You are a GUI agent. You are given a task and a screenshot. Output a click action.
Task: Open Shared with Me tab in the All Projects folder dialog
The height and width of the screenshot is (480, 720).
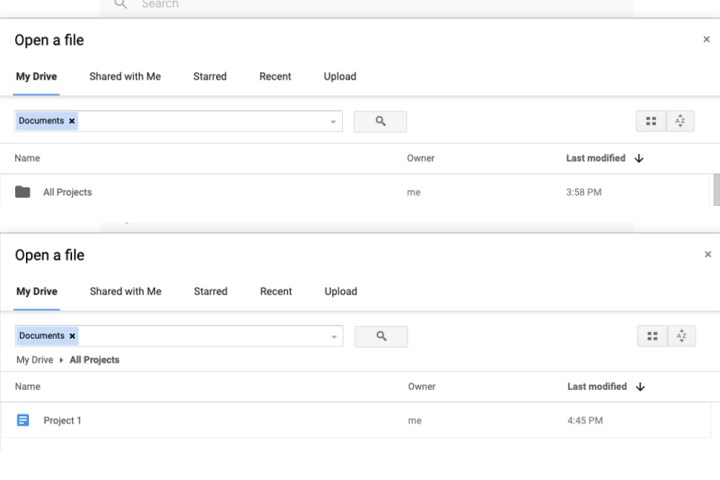coord(124,76)
